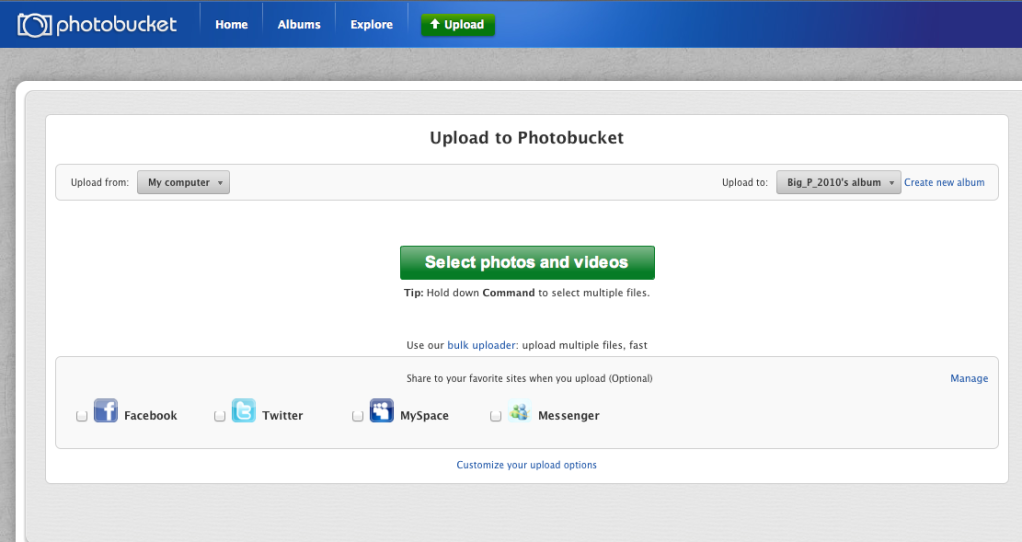
Task: Open the Explore menu item
Action: coord(372,25)
